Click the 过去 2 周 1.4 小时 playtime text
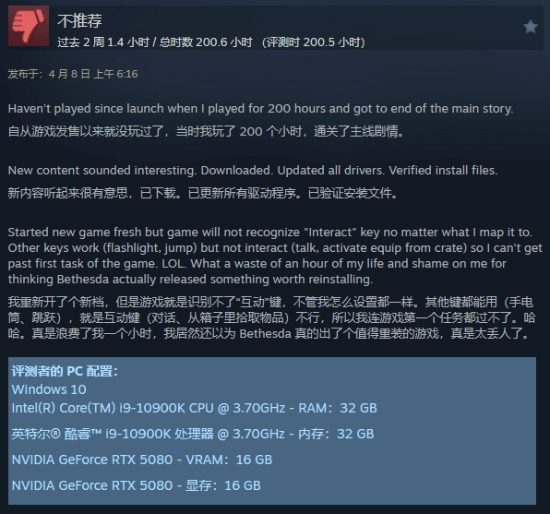Image resolution: width=550 pixels, height=514 pixels. point(103,42)
